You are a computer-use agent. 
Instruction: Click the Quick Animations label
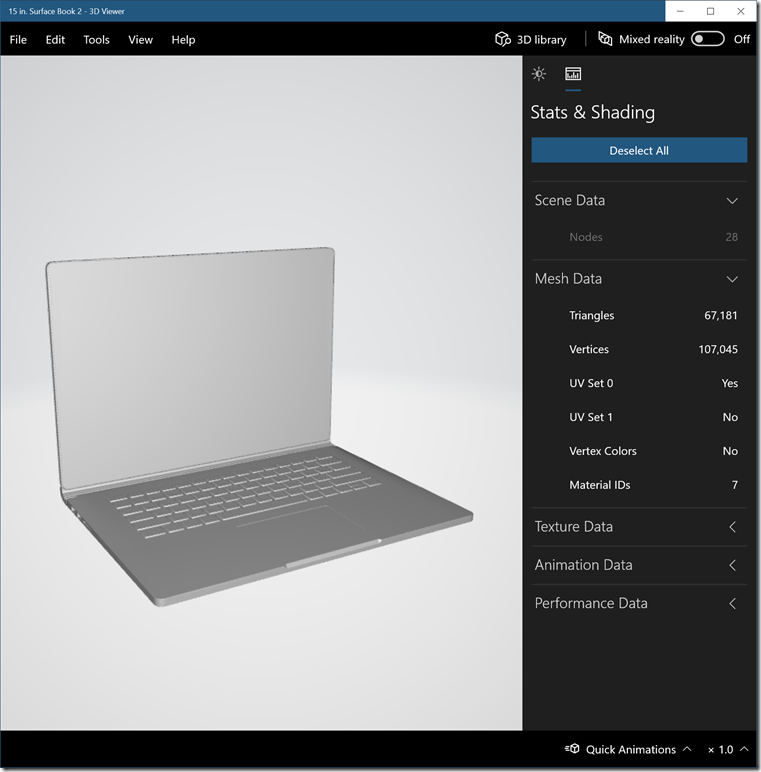tap(631, 749)
